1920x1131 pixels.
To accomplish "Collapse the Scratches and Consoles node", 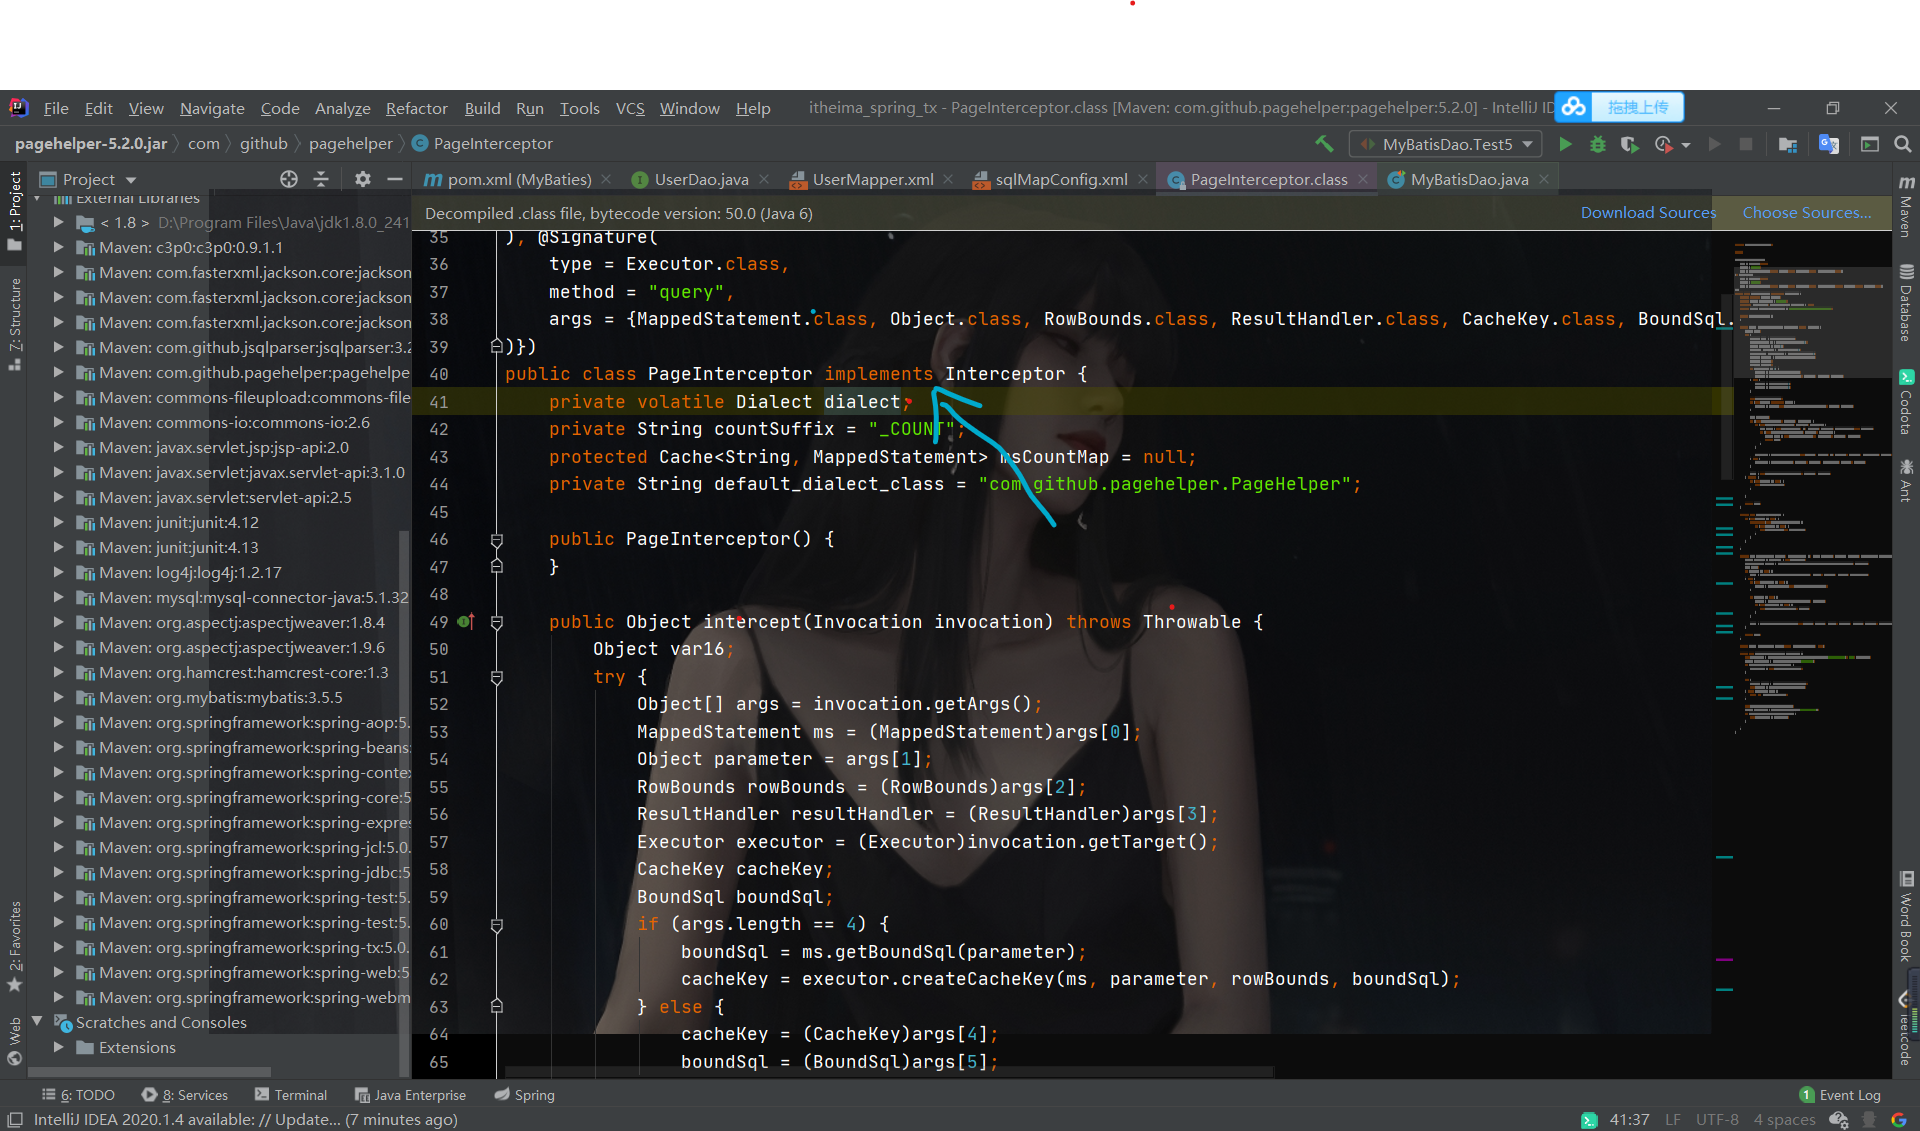I will [x=38, y=1022].
